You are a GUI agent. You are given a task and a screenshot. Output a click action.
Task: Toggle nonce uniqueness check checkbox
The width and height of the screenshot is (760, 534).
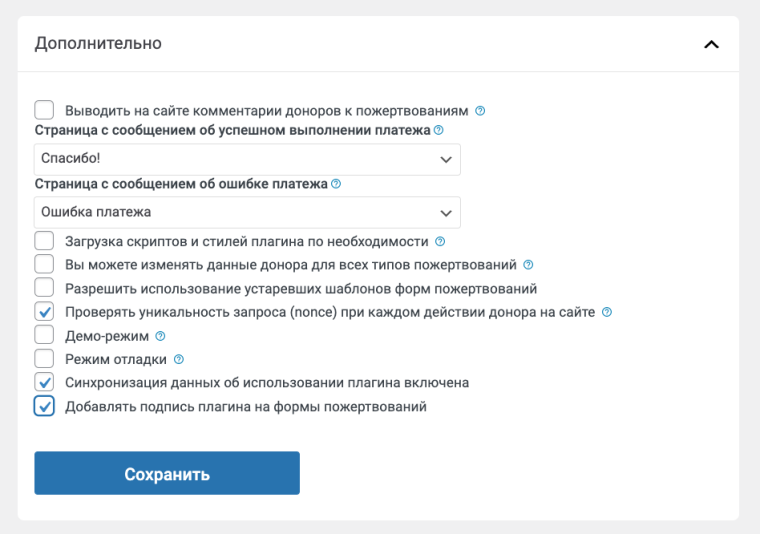[44, 312]
